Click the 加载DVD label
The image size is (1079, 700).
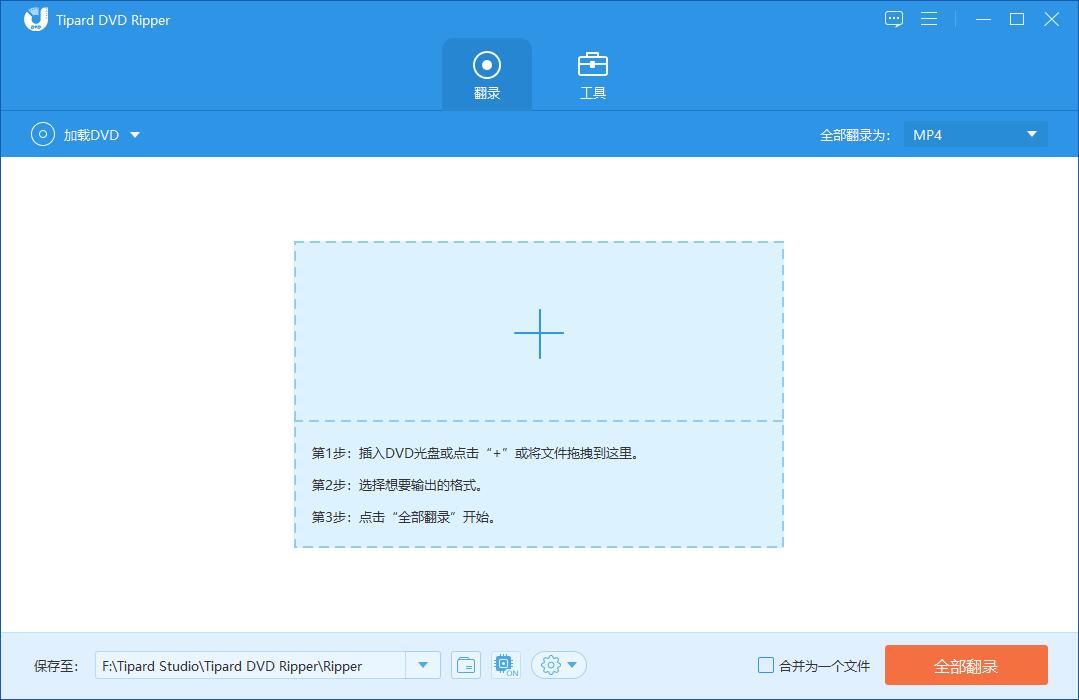(x=92, y=135)
